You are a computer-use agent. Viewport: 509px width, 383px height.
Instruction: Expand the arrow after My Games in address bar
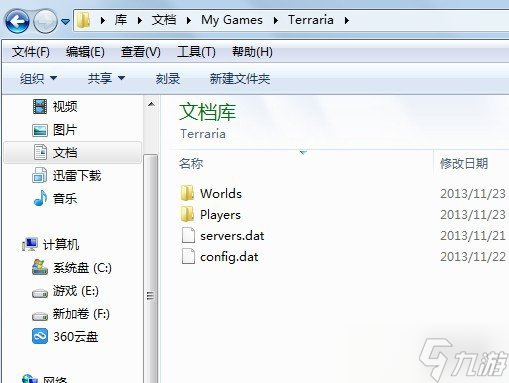(x=276, y=21)
